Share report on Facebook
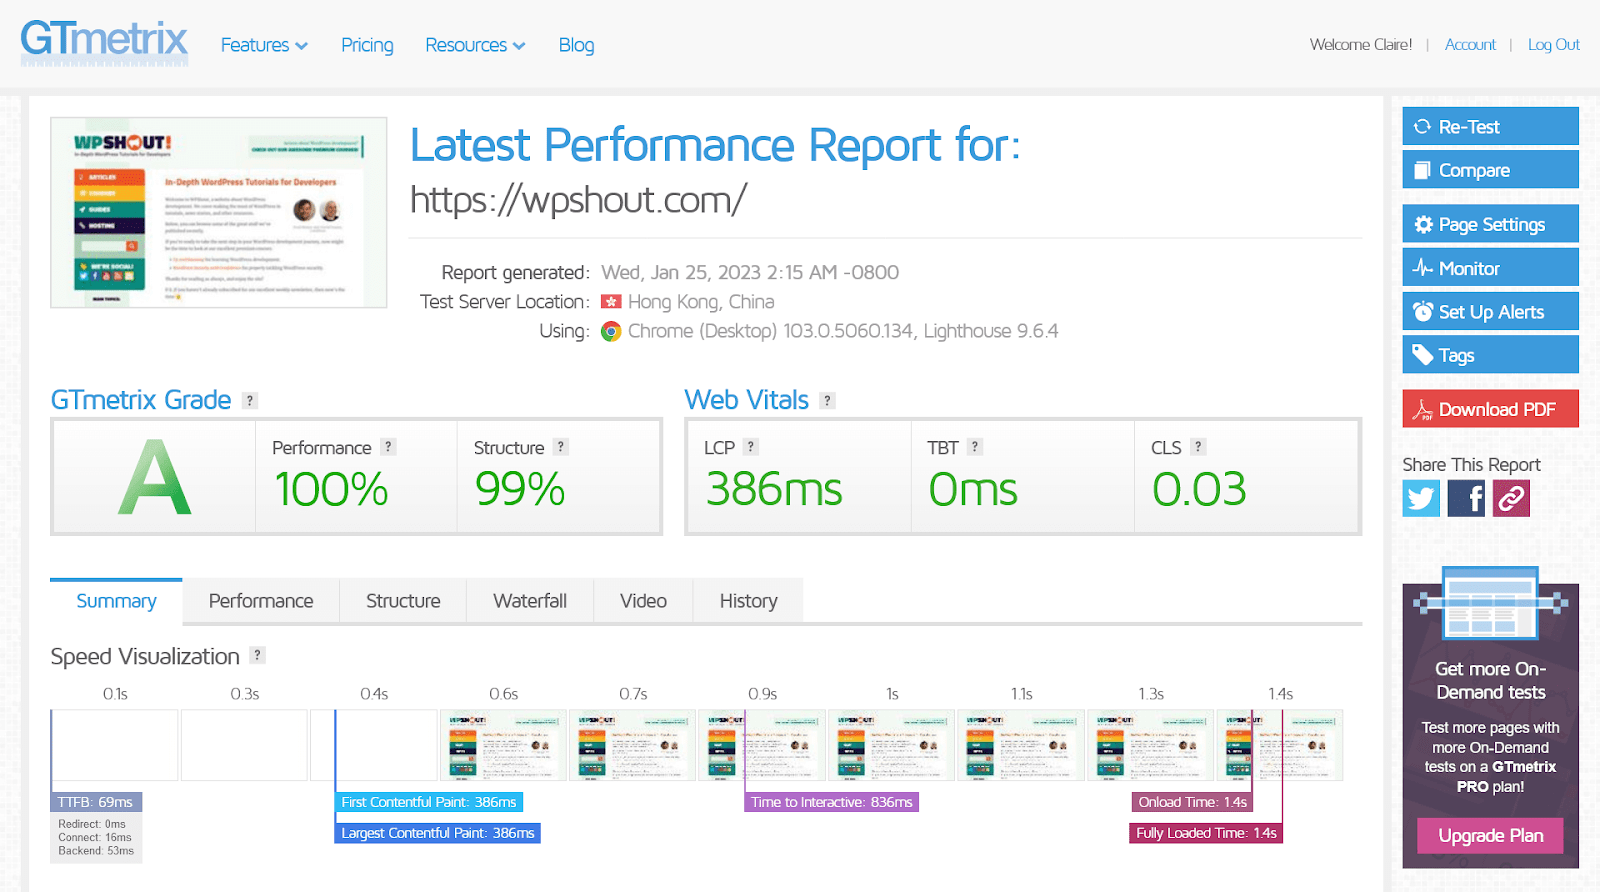The image size is (1600, 892). click(x=1466, y=498)
